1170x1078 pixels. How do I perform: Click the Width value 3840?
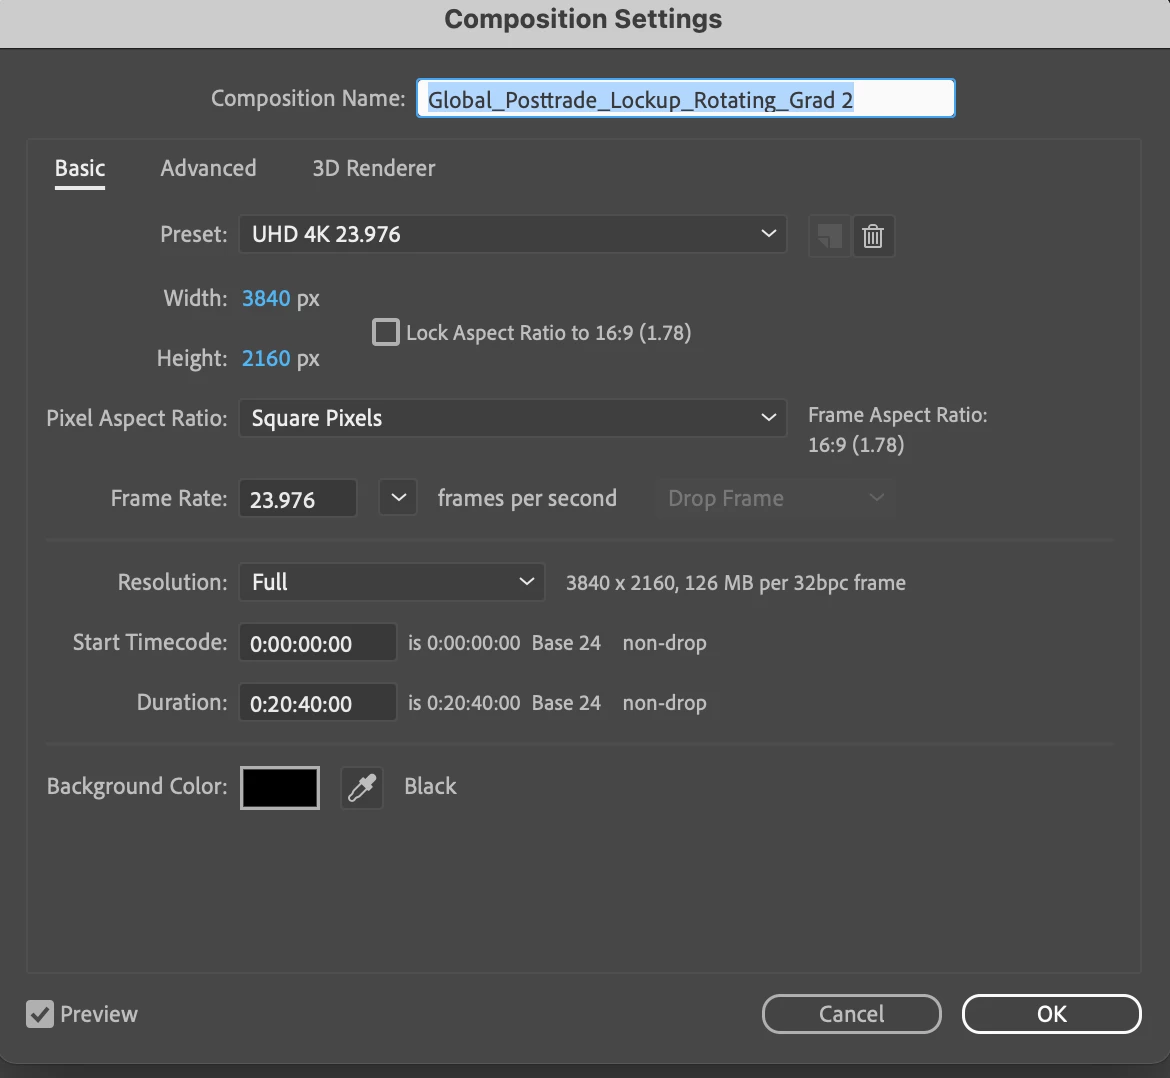[x=266, y=298]
